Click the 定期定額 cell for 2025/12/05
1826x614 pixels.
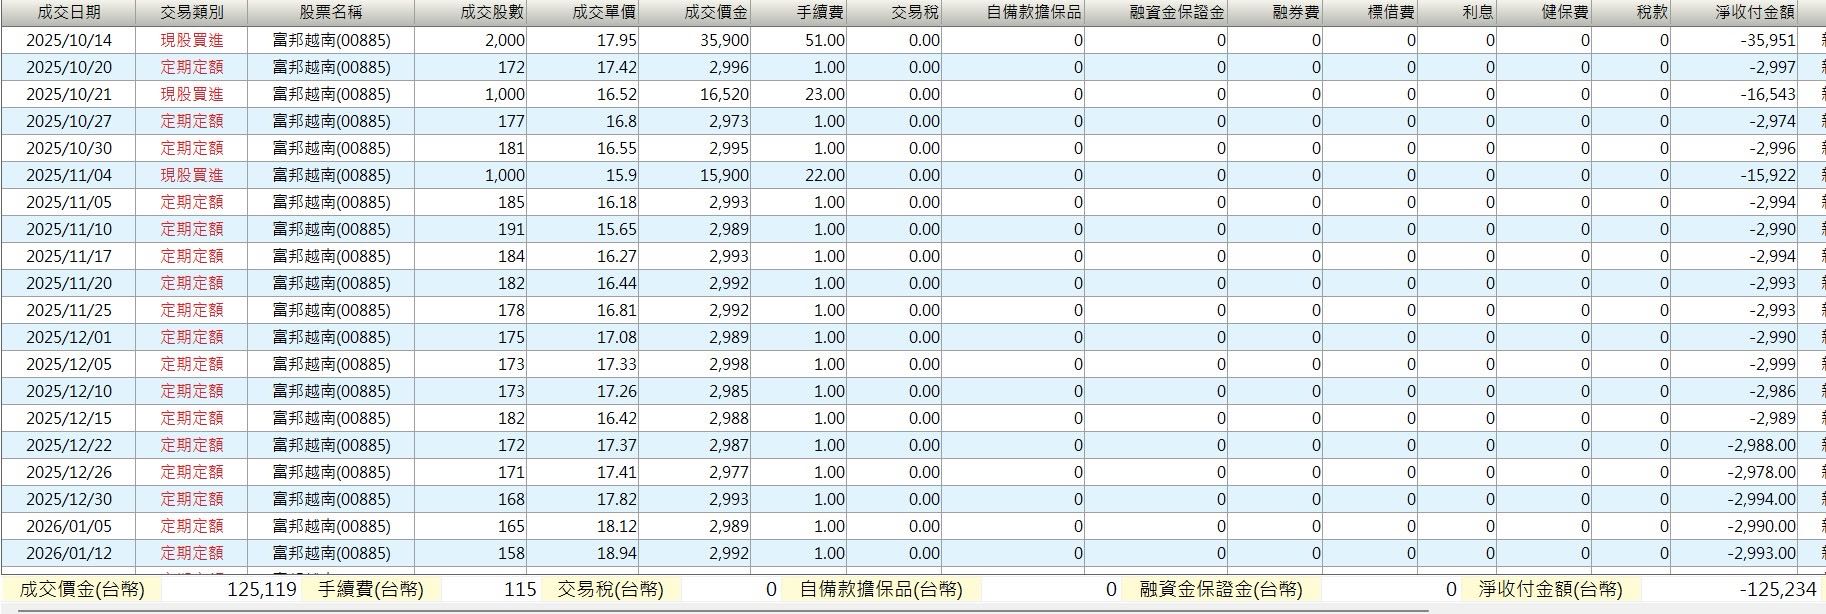tap(192, 365)
